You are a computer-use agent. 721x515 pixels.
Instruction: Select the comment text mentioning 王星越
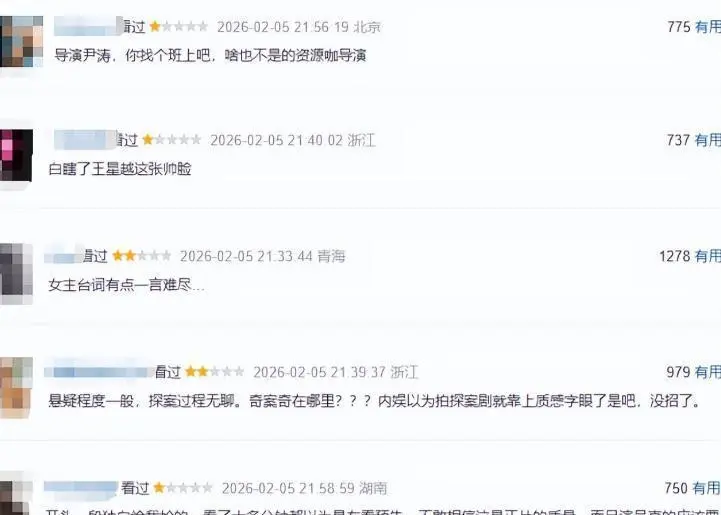tap(120, 169)
